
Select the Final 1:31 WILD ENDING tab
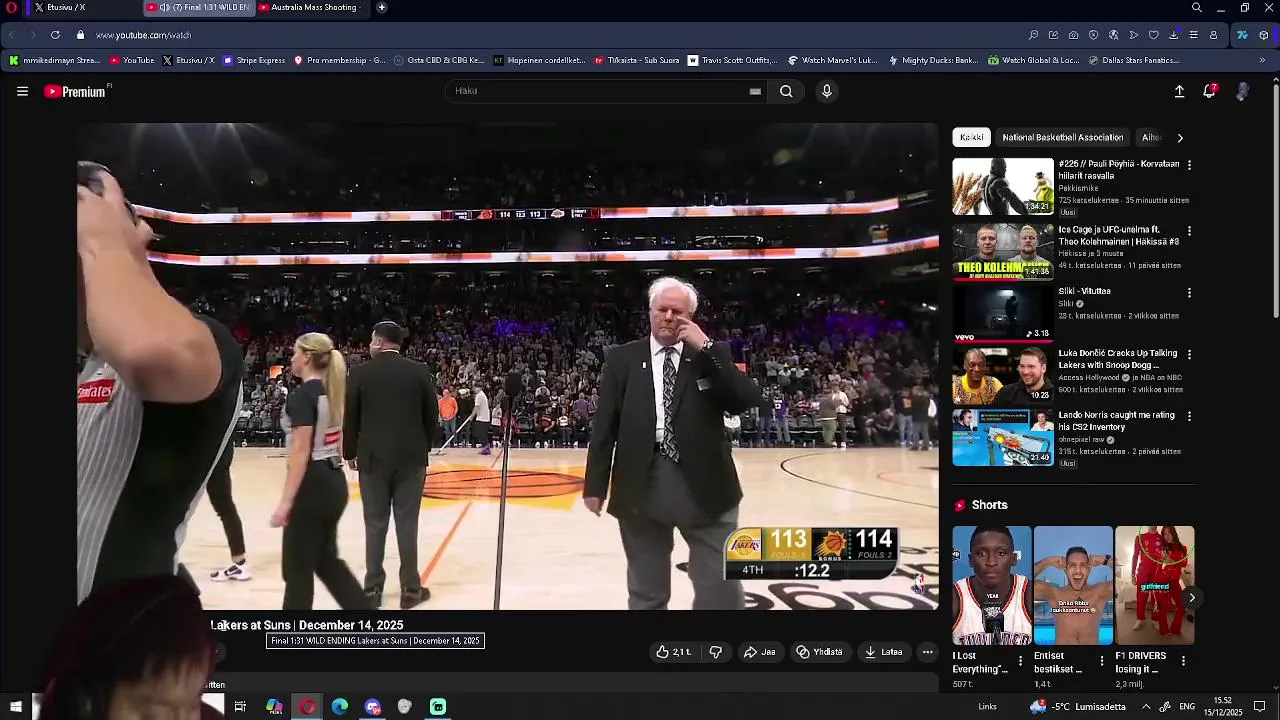tap(198, 7)
